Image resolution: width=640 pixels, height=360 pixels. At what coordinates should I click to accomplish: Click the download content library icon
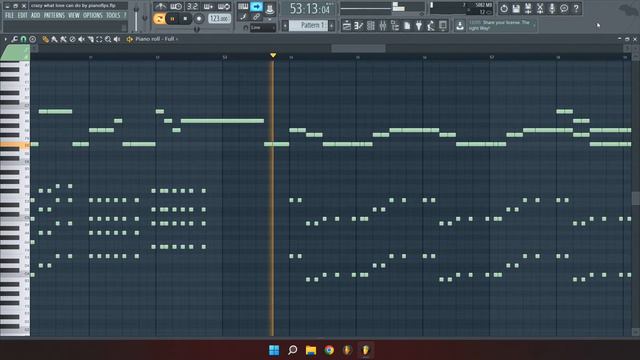[x=460, y=26]
